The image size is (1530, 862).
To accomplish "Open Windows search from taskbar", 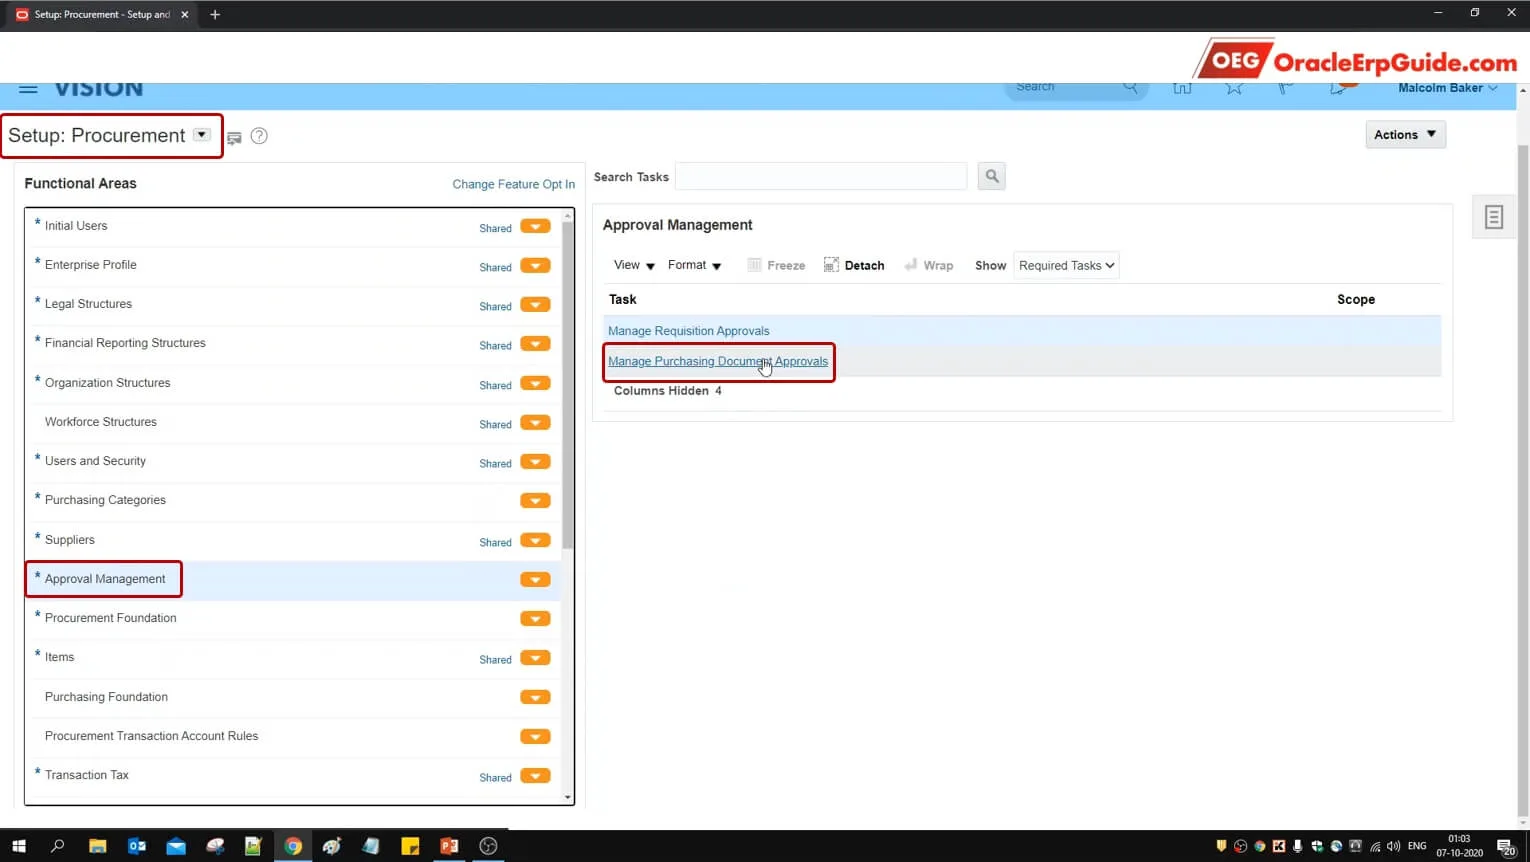I will (x=58, y=846).
